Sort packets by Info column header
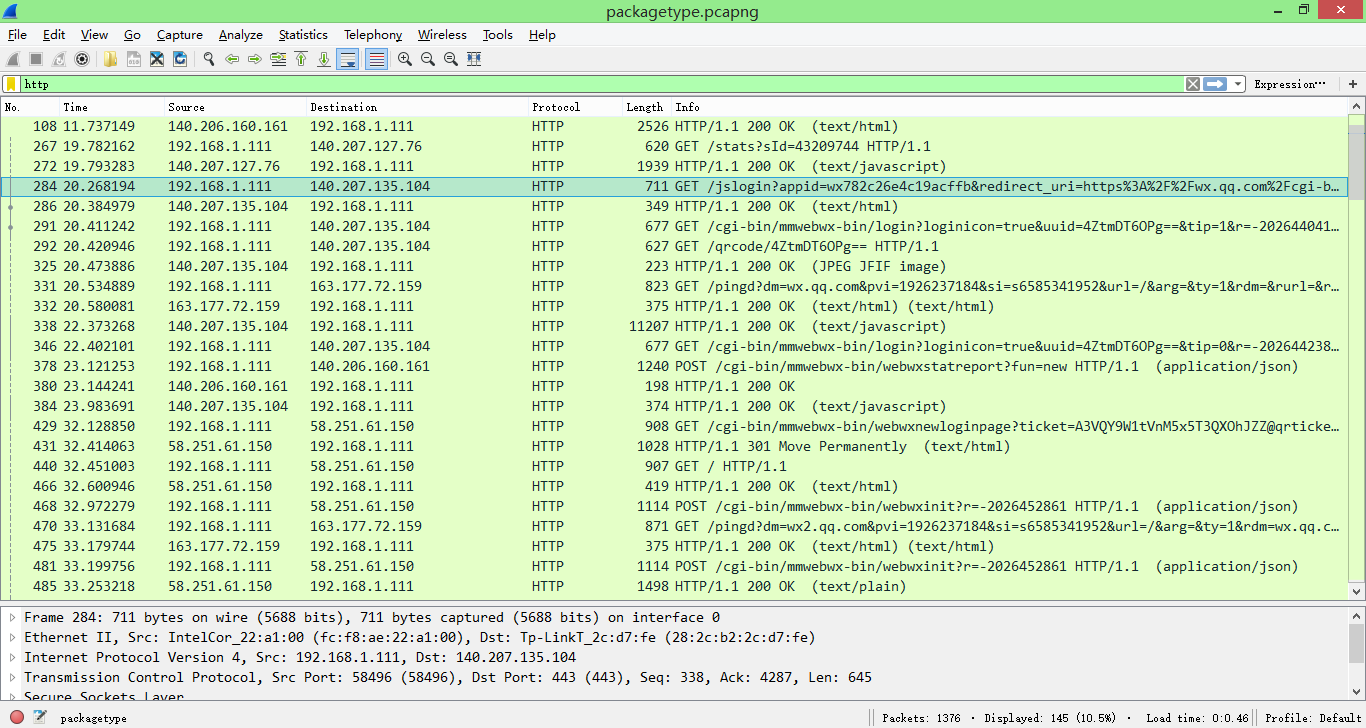Screen dimensions: 1366x728 [1009, 107]
